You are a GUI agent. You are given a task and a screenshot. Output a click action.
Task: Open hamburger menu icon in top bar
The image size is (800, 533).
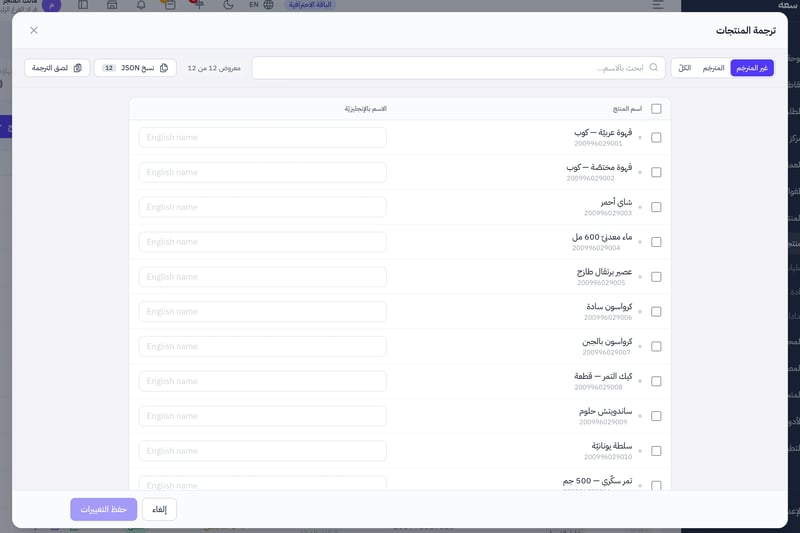(x=658, y=5)
